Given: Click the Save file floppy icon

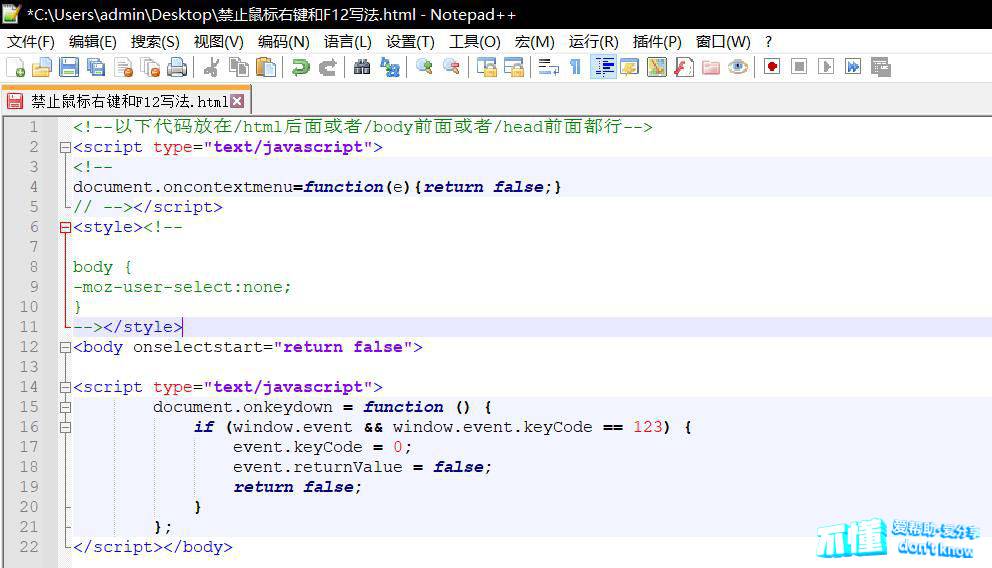Looking at the screenshot, I should 69,68.
